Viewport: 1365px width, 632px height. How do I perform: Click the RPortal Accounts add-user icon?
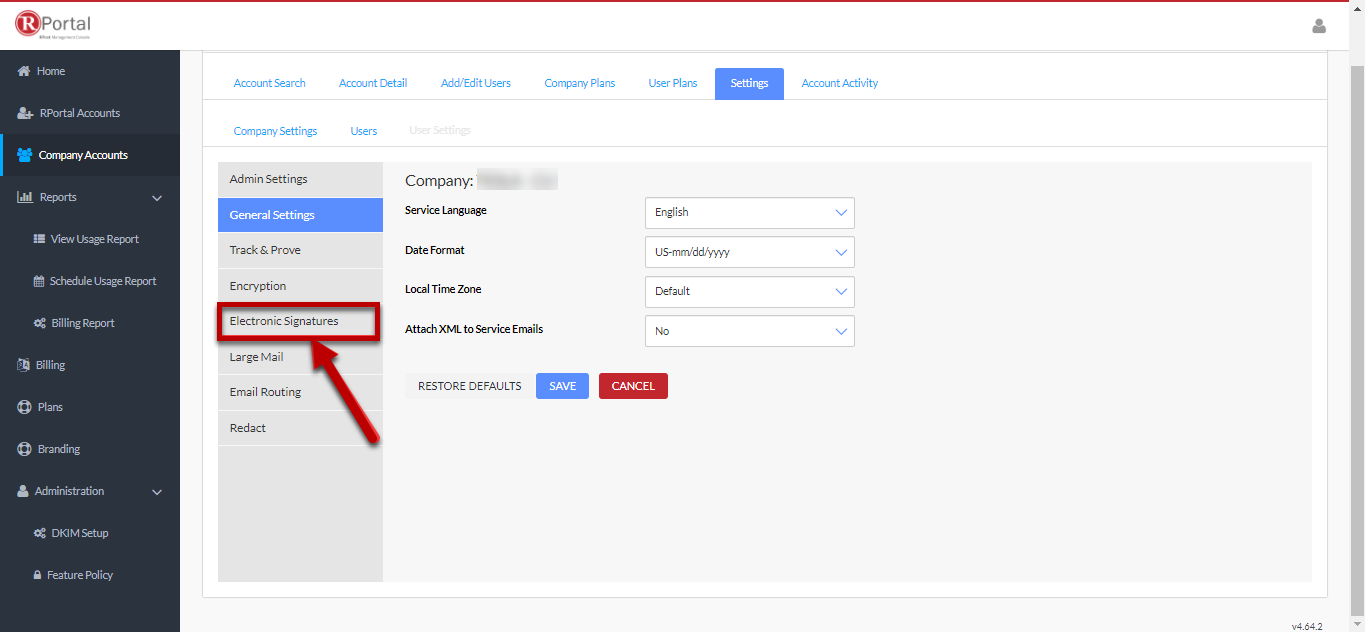[26, 113]
